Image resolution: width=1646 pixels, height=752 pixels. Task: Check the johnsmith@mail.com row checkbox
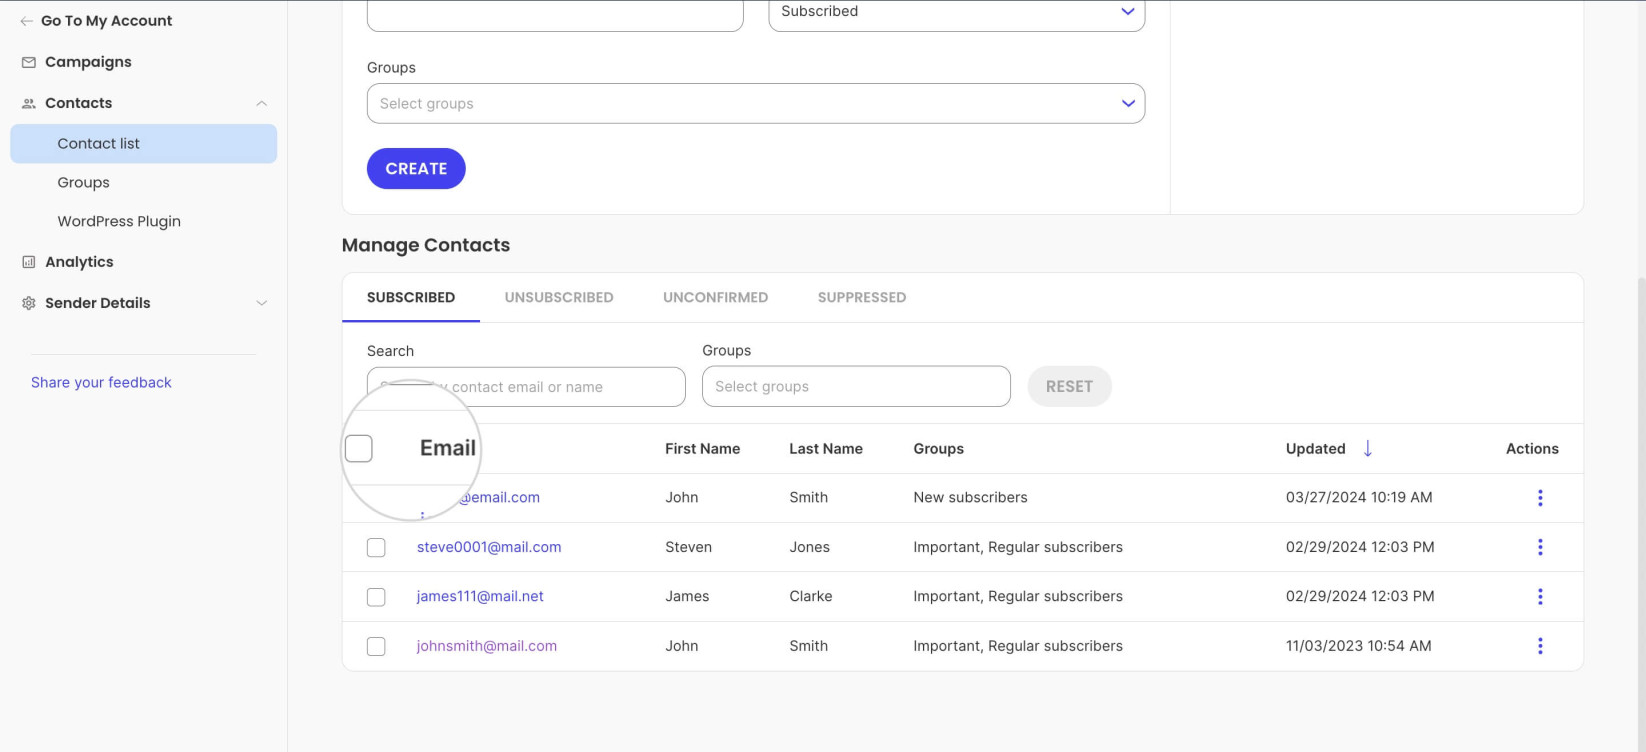tap(376, 646)
